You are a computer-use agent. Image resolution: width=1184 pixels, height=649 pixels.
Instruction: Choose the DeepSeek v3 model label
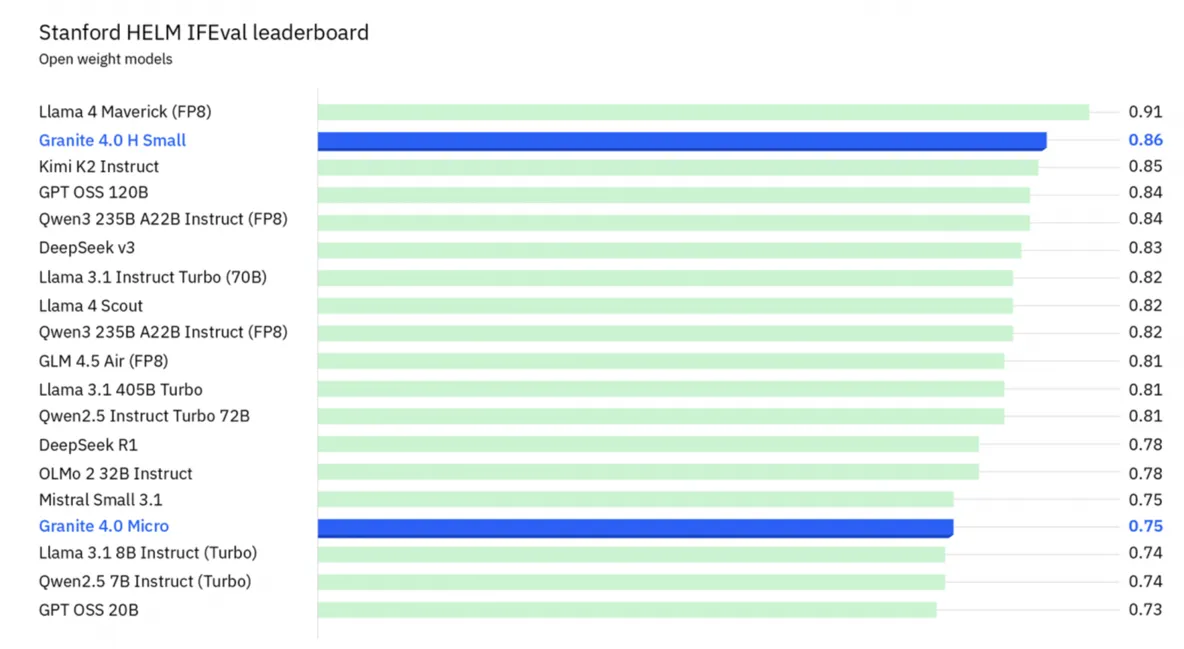point(86,248)
